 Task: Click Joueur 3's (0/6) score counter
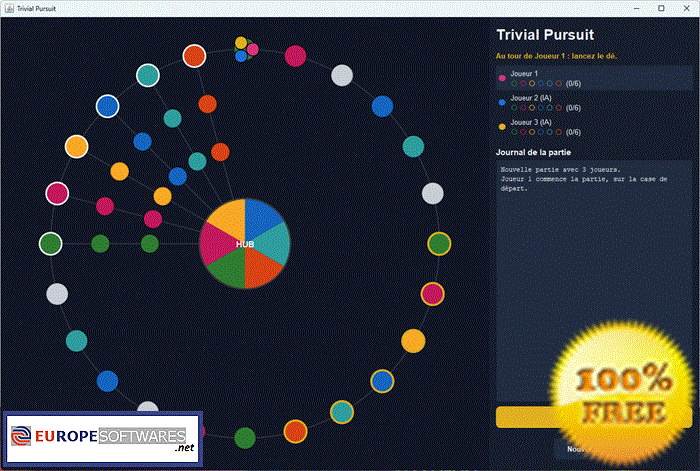[x=573, y=132]
